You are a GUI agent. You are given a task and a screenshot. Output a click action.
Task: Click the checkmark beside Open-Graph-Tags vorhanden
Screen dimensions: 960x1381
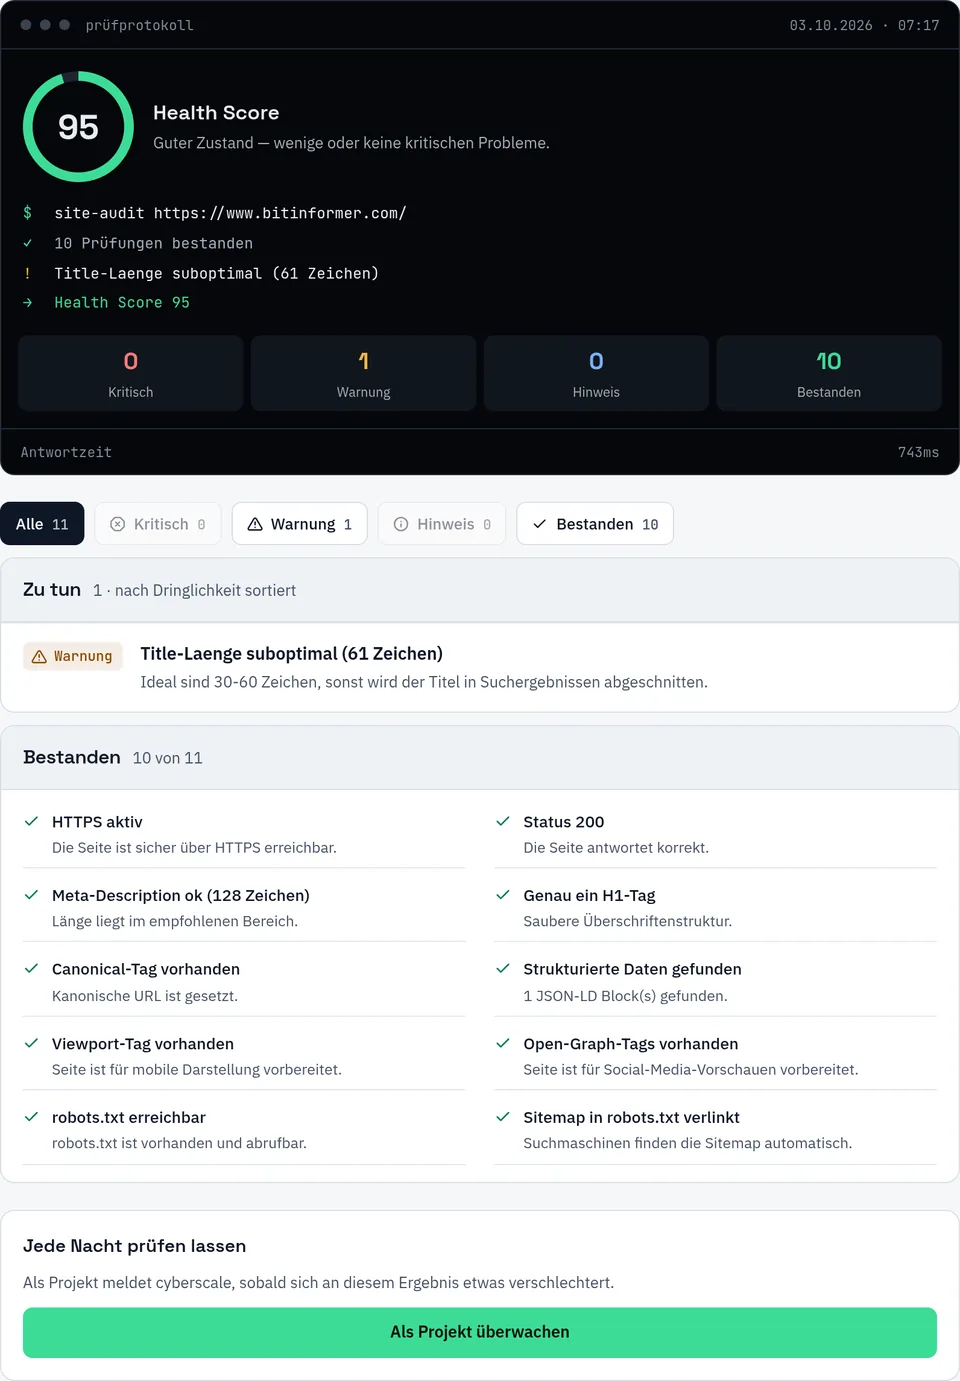click(503, 1043)
